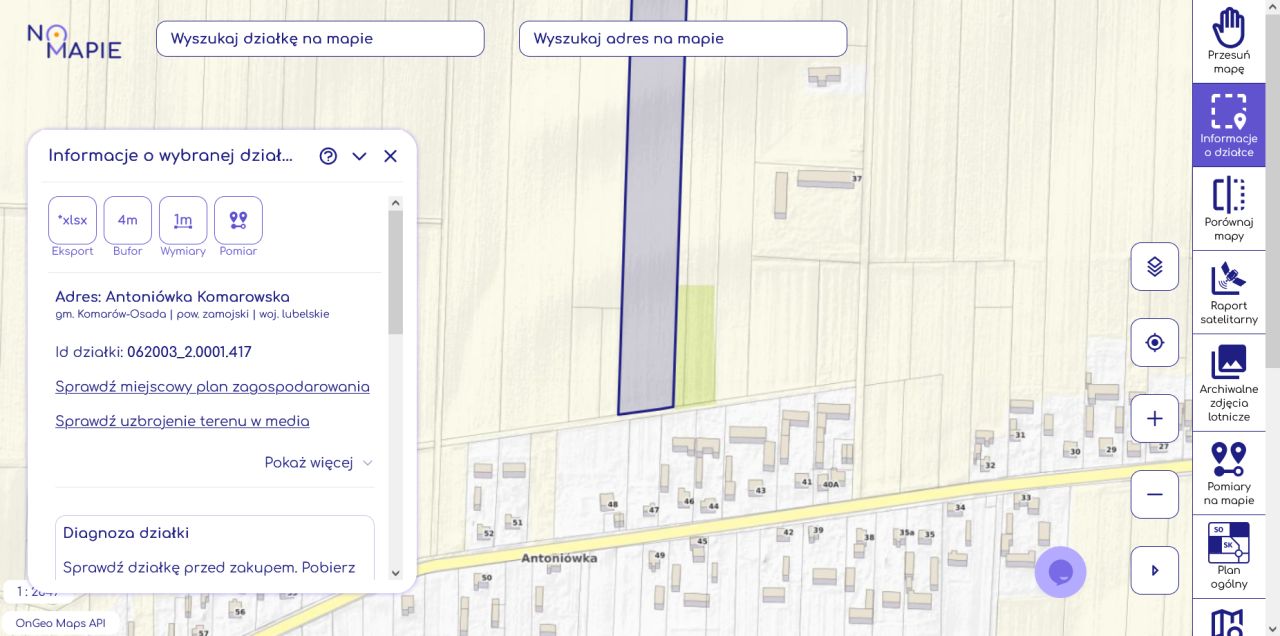The height and width of the screenshot is (636, 1280).
Task: Select the Pomiary na mapie tool
Action: click(1229, 473)
